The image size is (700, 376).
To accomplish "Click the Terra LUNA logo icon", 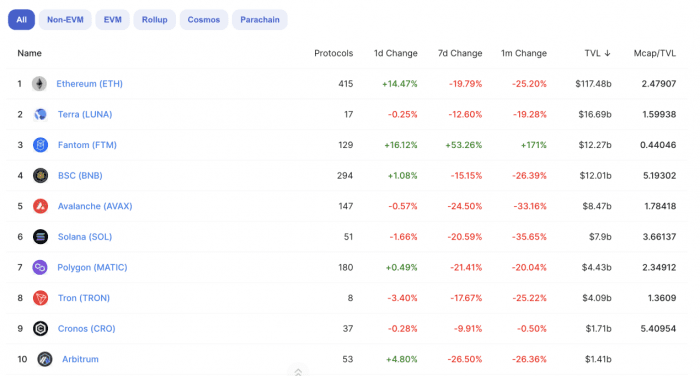I will pyautogui.click(x=40, y=114).
